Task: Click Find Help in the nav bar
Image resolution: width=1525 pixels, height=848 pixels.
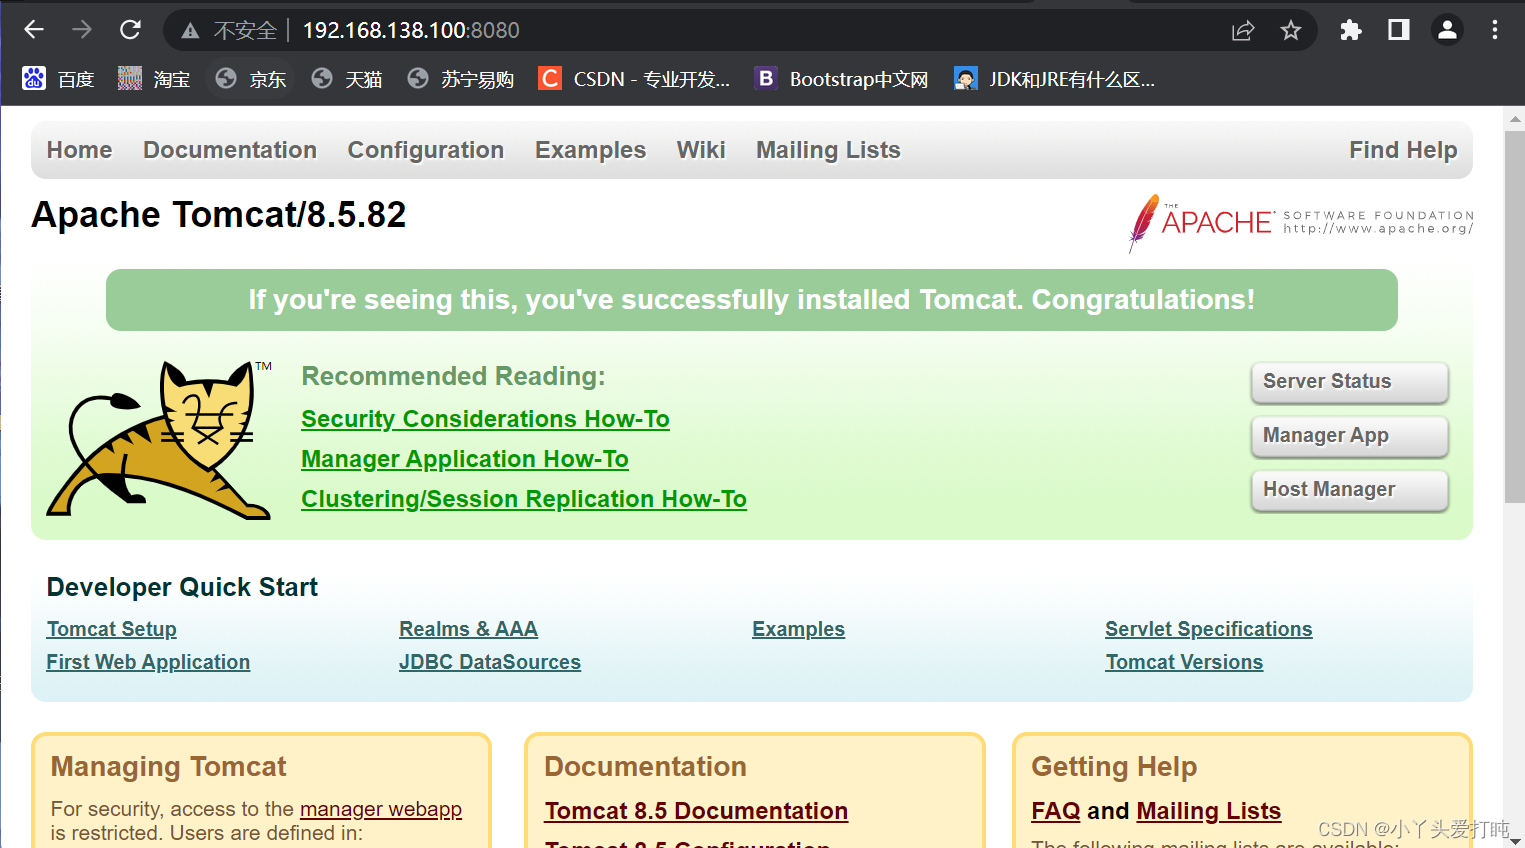Action: tap(1403, 150)
